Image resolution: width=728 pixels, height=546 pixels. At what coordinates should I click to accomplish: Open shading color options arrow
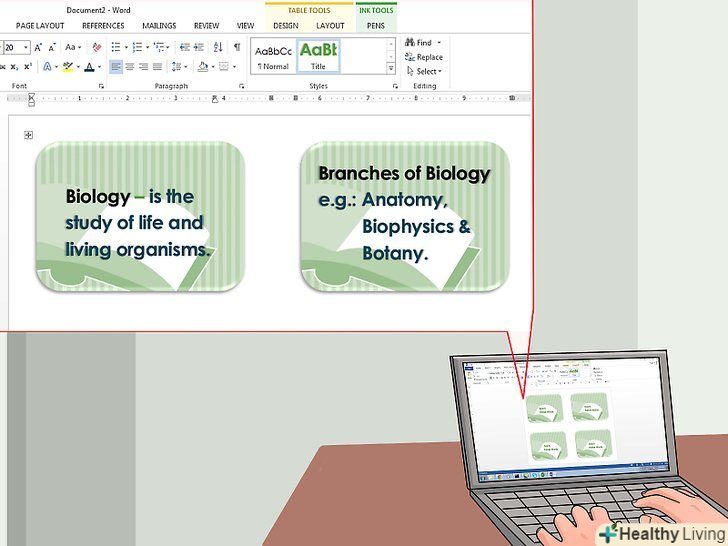point(213,67)
